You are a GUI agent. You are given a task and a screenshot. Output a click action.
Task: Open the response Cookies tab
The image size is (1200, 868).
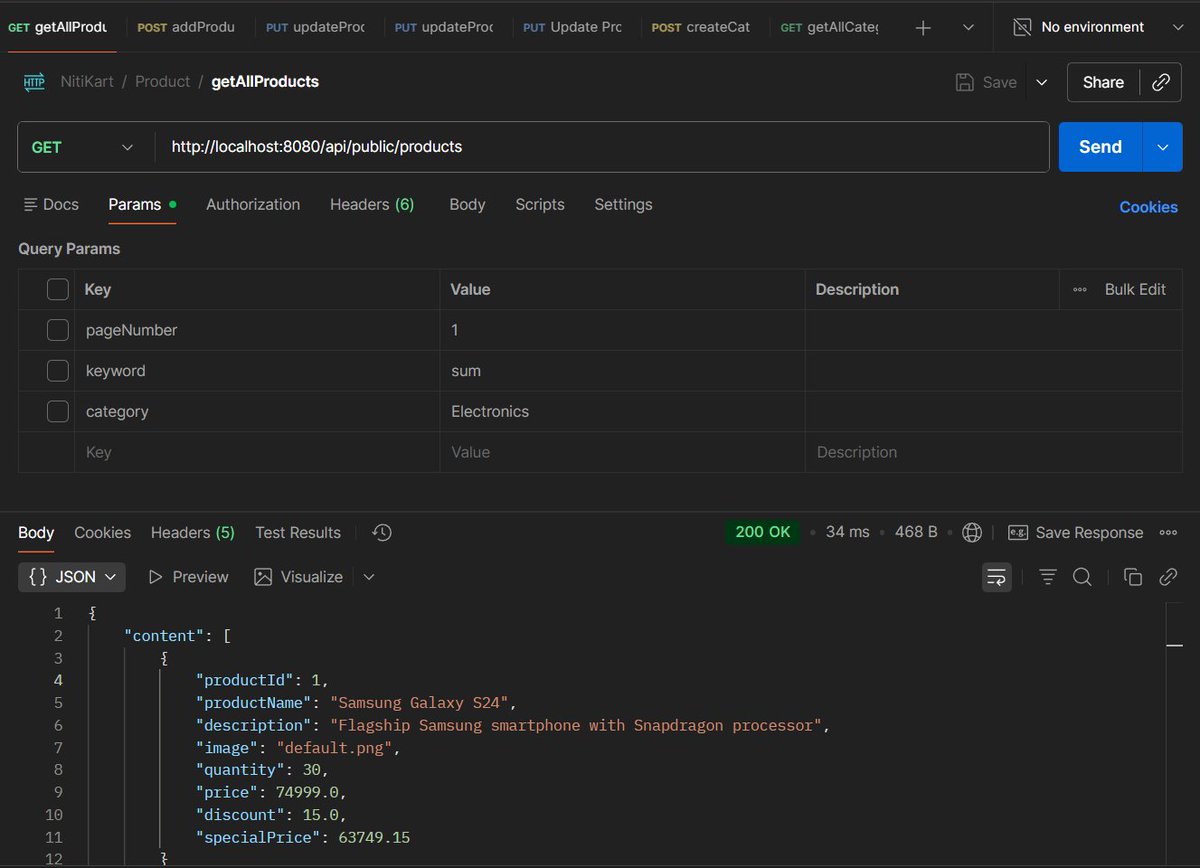(x=102, y=533)
